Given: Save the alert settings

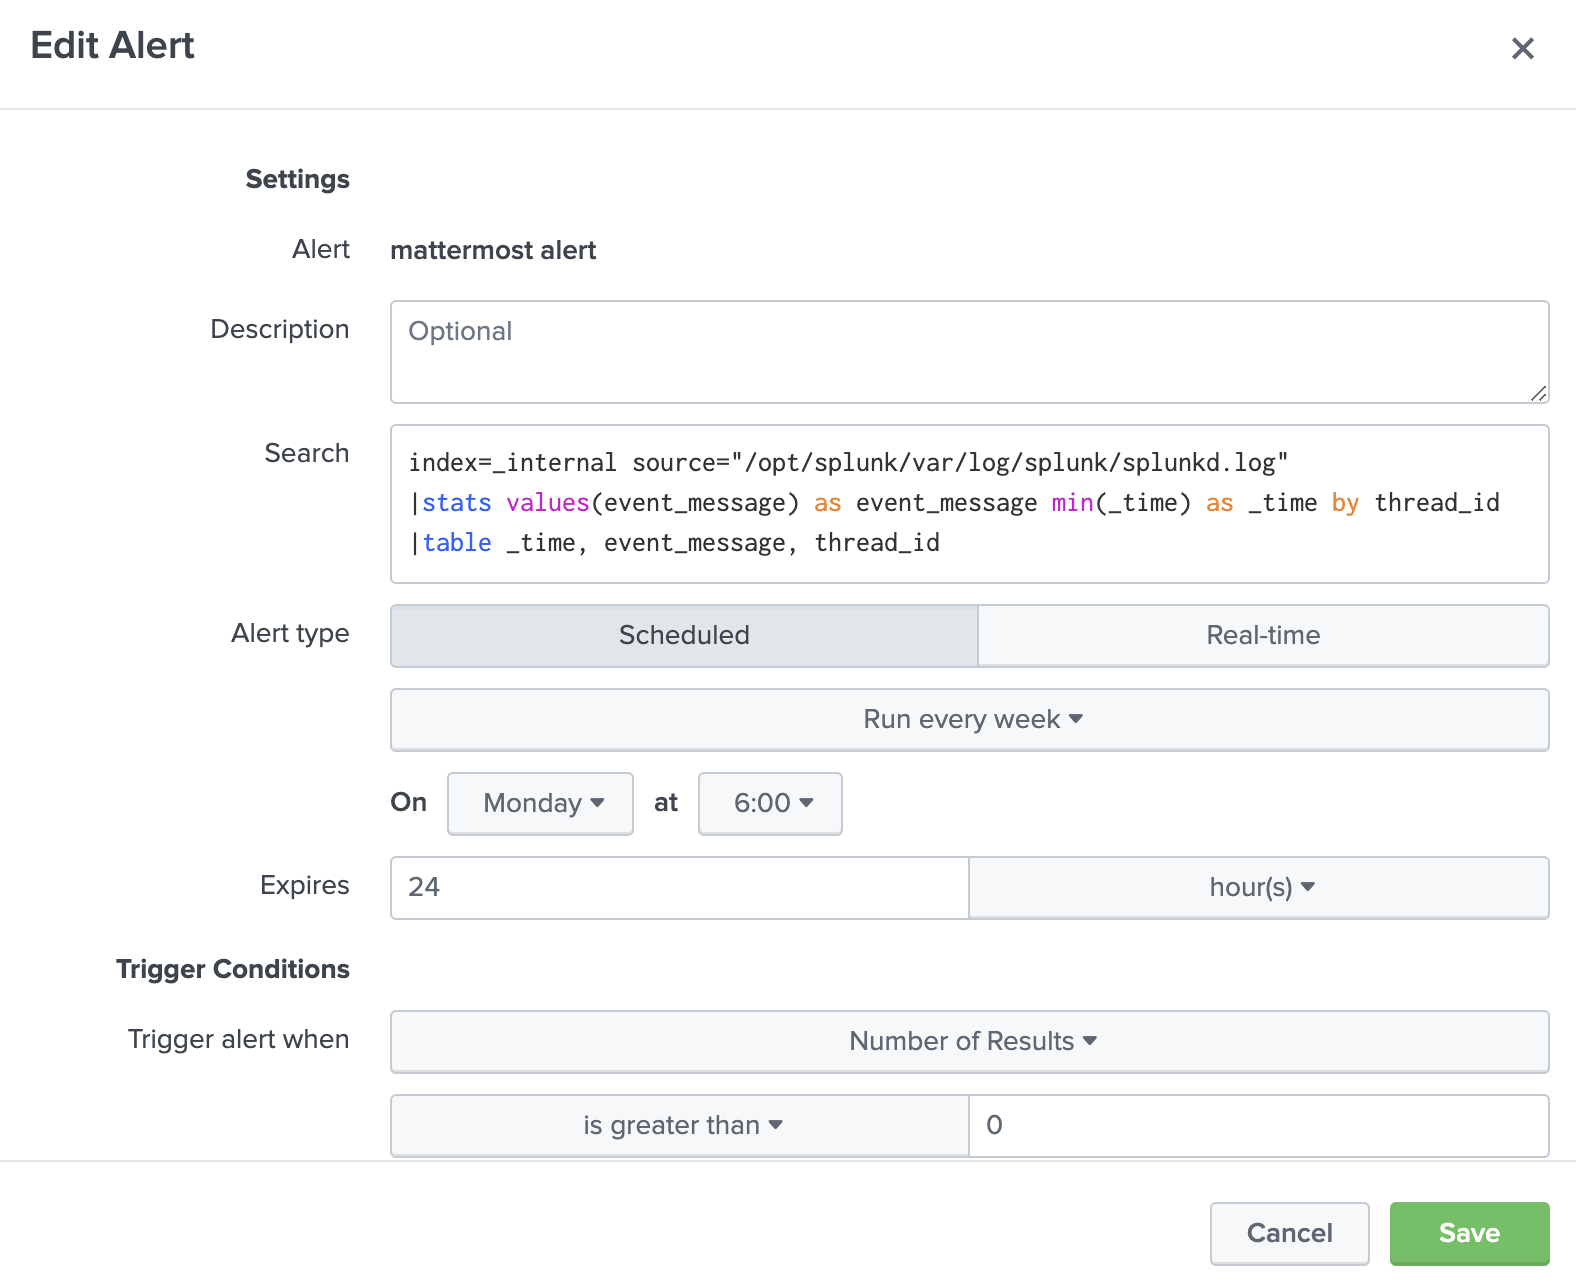Looking at the screenshot, I should pyautogui.click(x=1469, y=1233).
